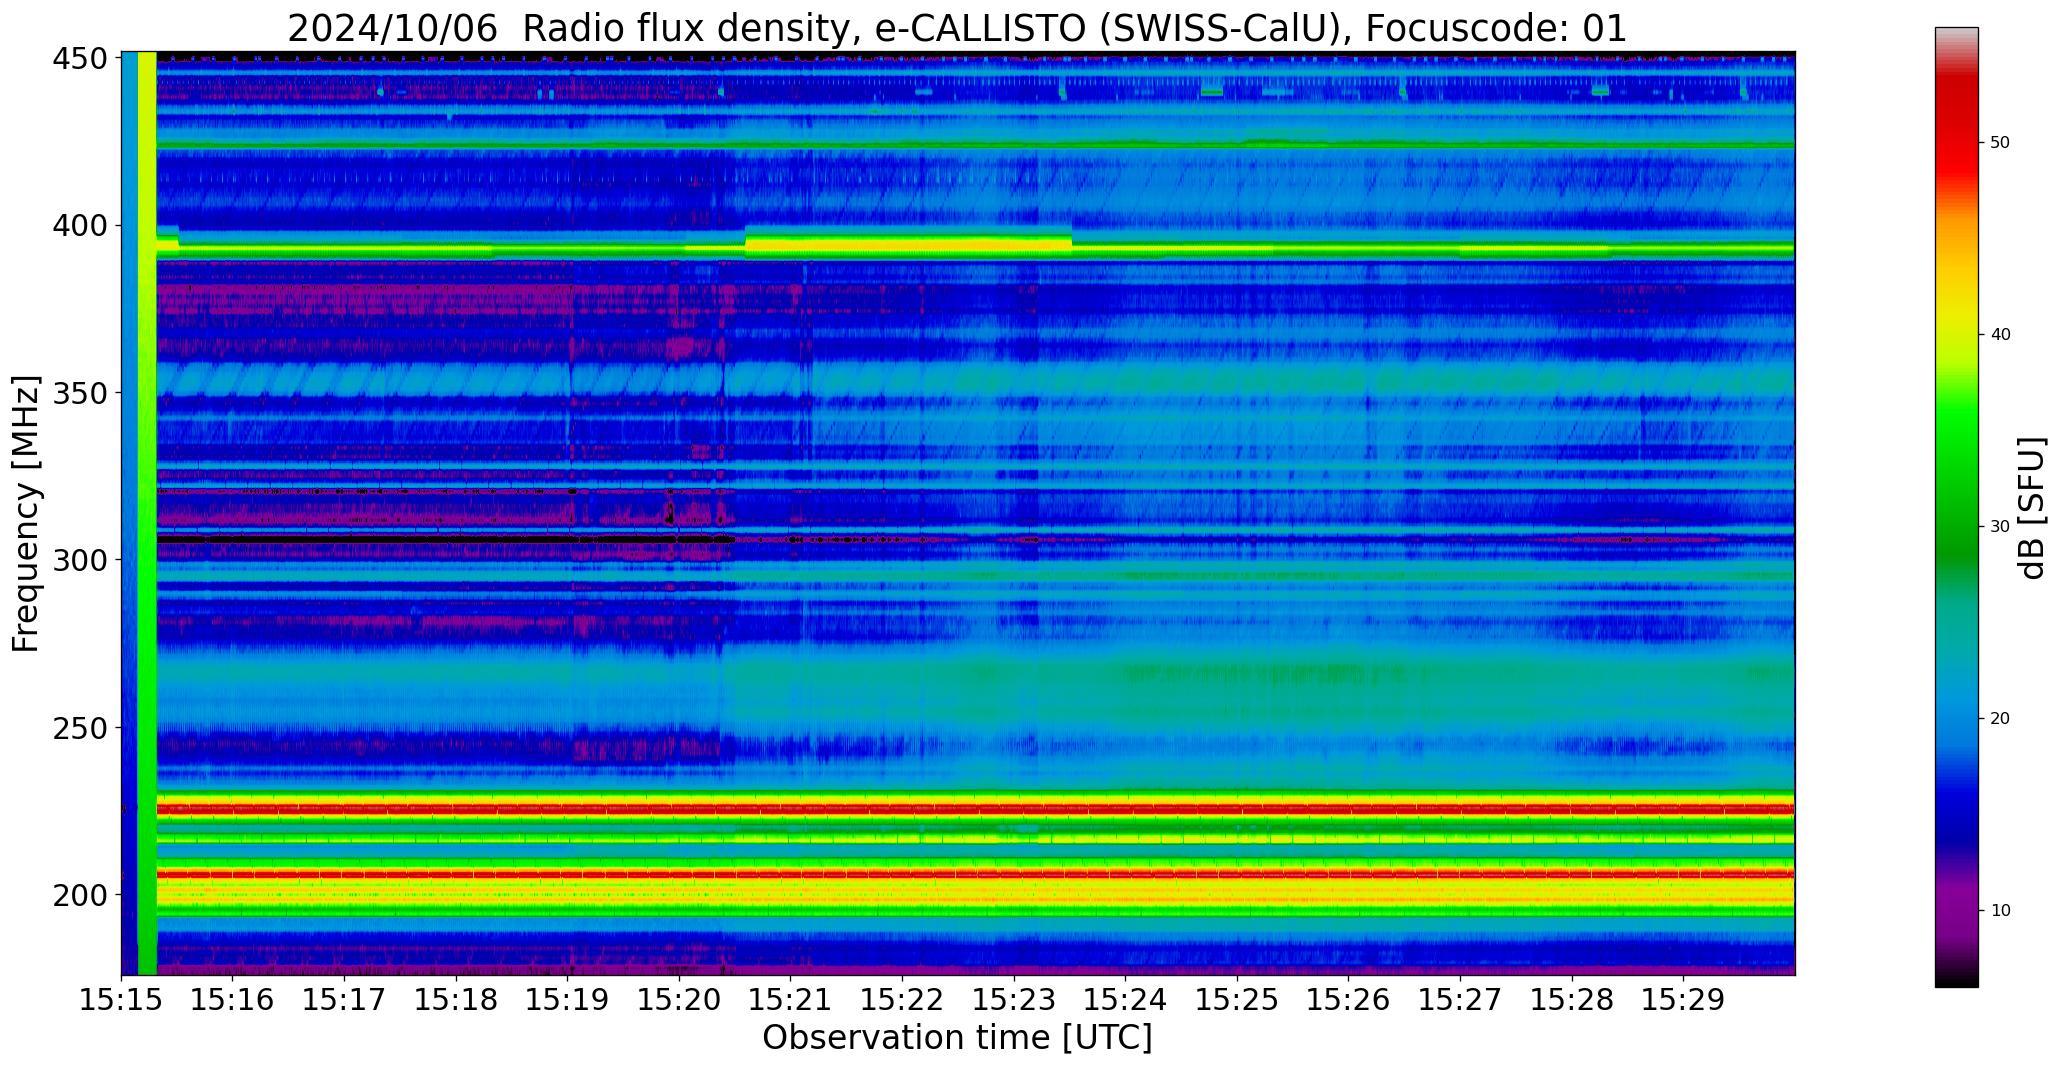Click the 300 frequency tick label

pos(80,560)
